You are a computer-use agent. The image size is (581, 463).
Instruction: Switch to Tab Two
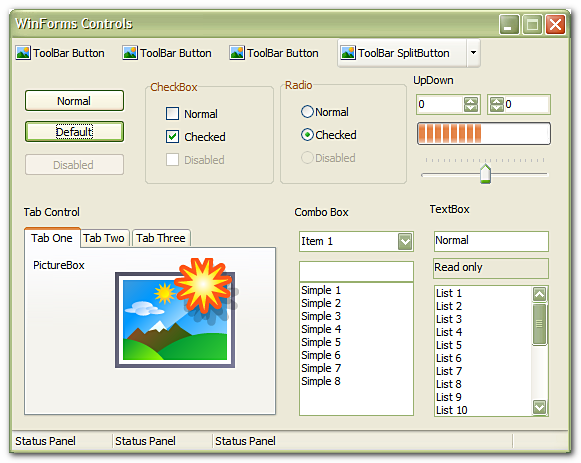click(x=104, y=238)
